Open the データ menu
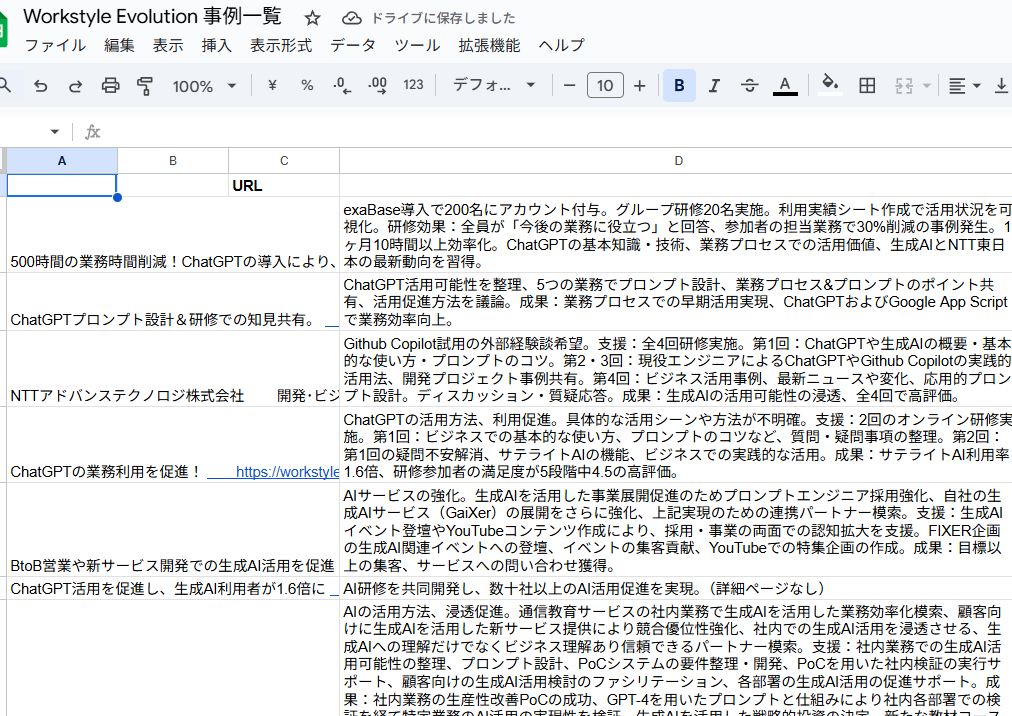The height and width of the screenshot is (716, 1012). [353, 45]
